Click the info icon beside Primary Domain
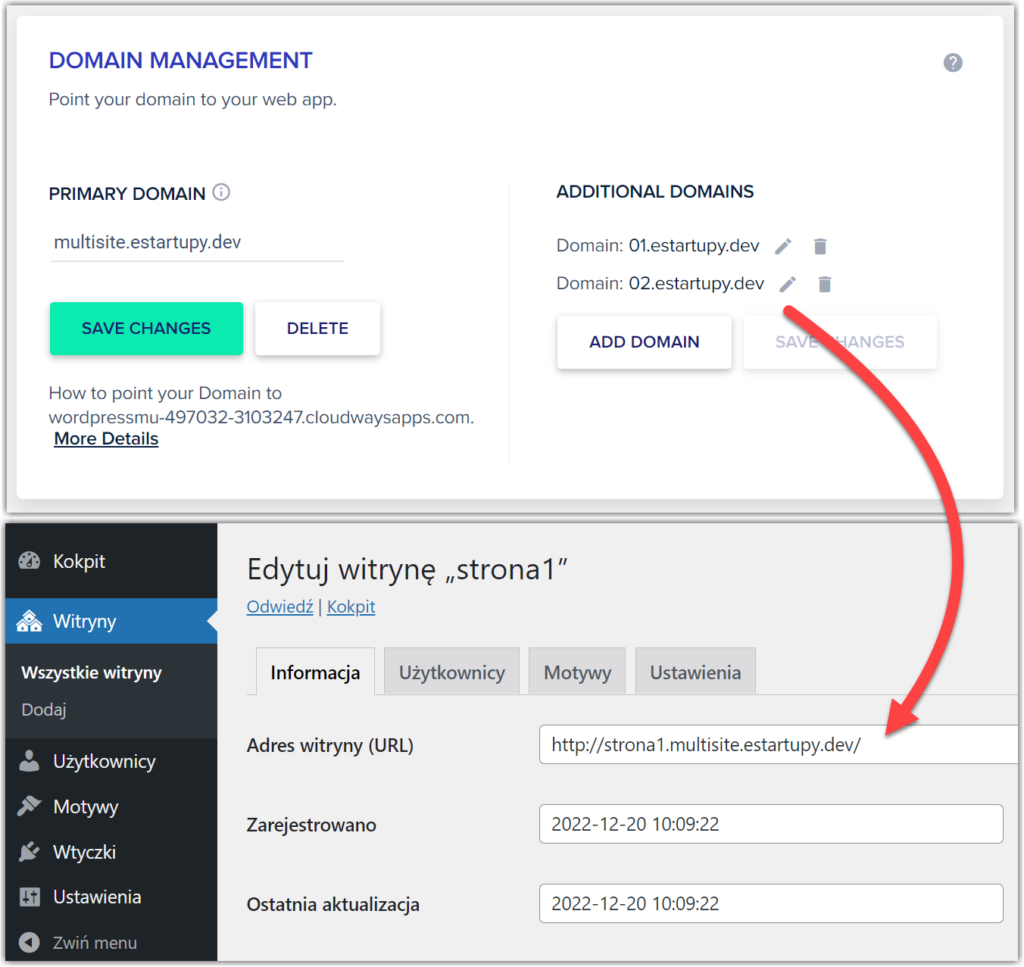This screenshot has height=967, width=1024. coord(221,193)
